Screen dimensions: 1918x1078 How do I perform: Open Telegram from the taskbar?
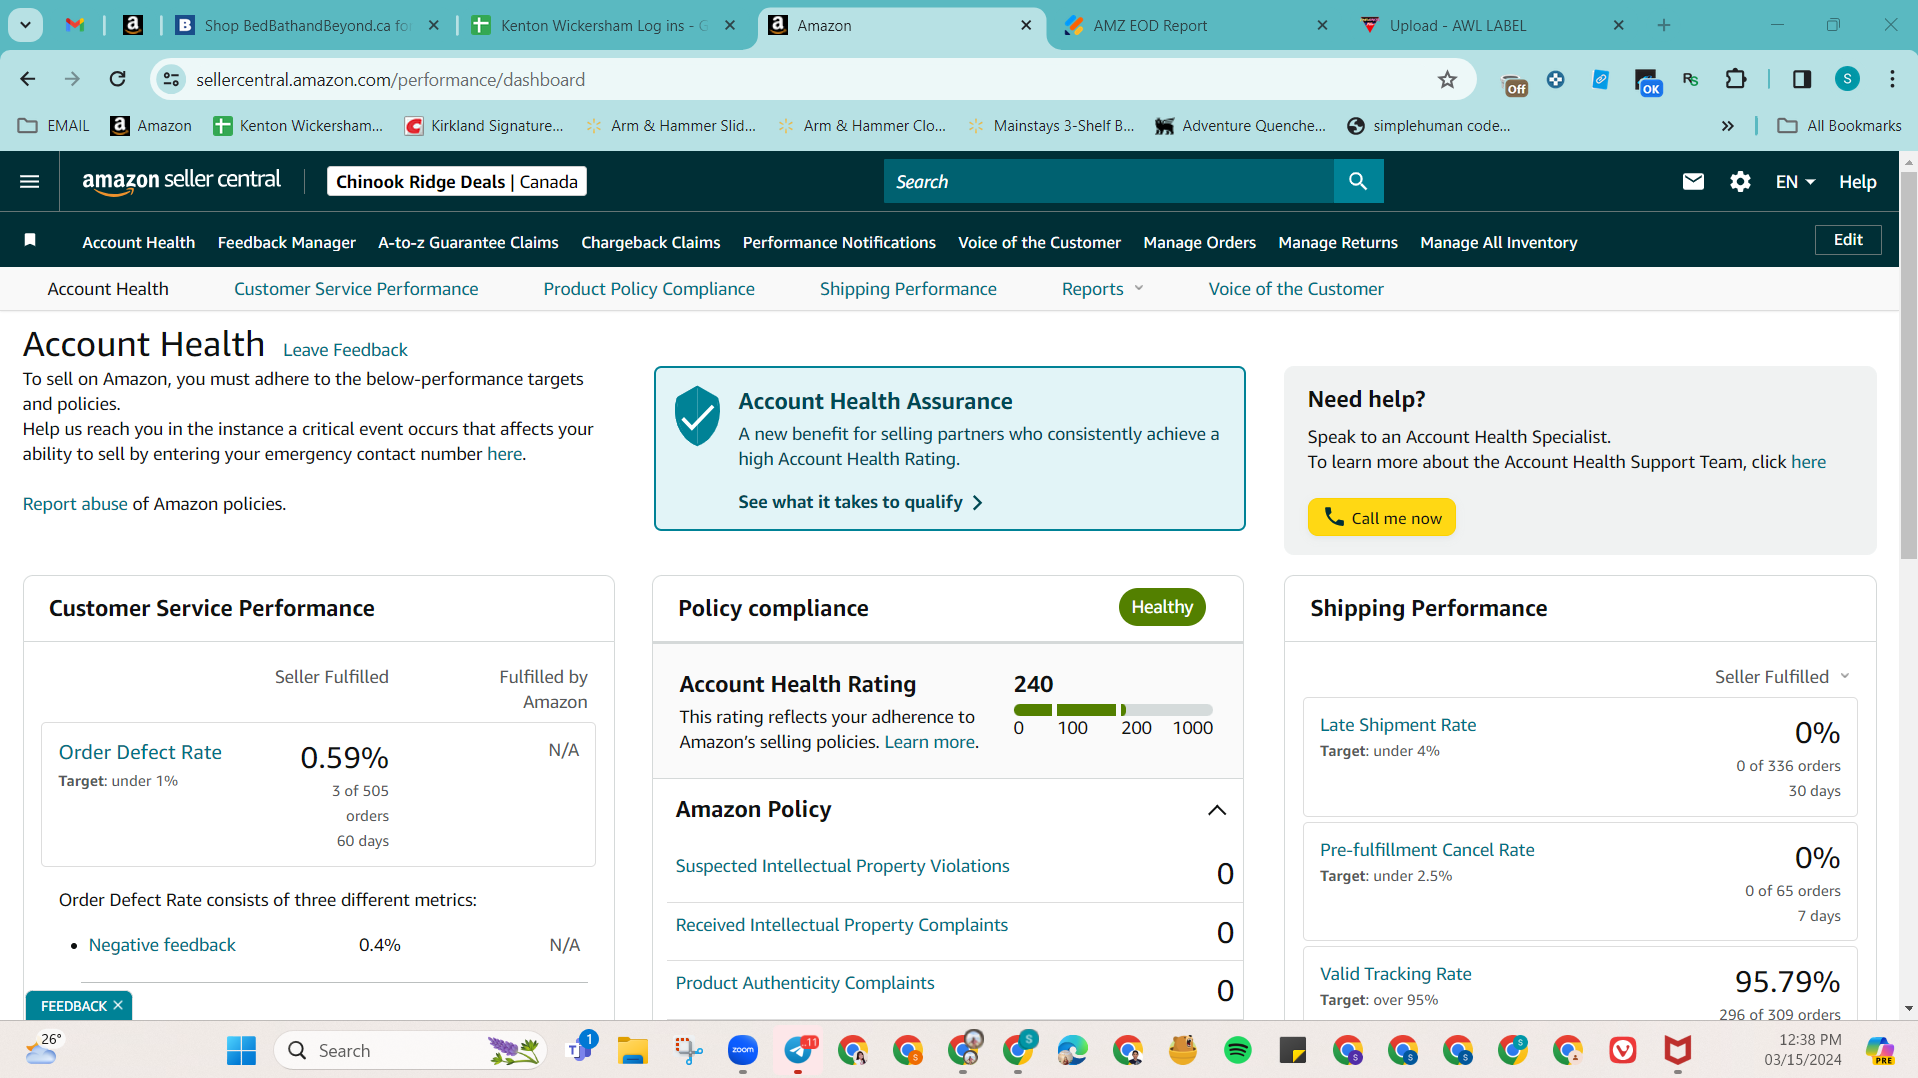click(x=799, y=1050)
